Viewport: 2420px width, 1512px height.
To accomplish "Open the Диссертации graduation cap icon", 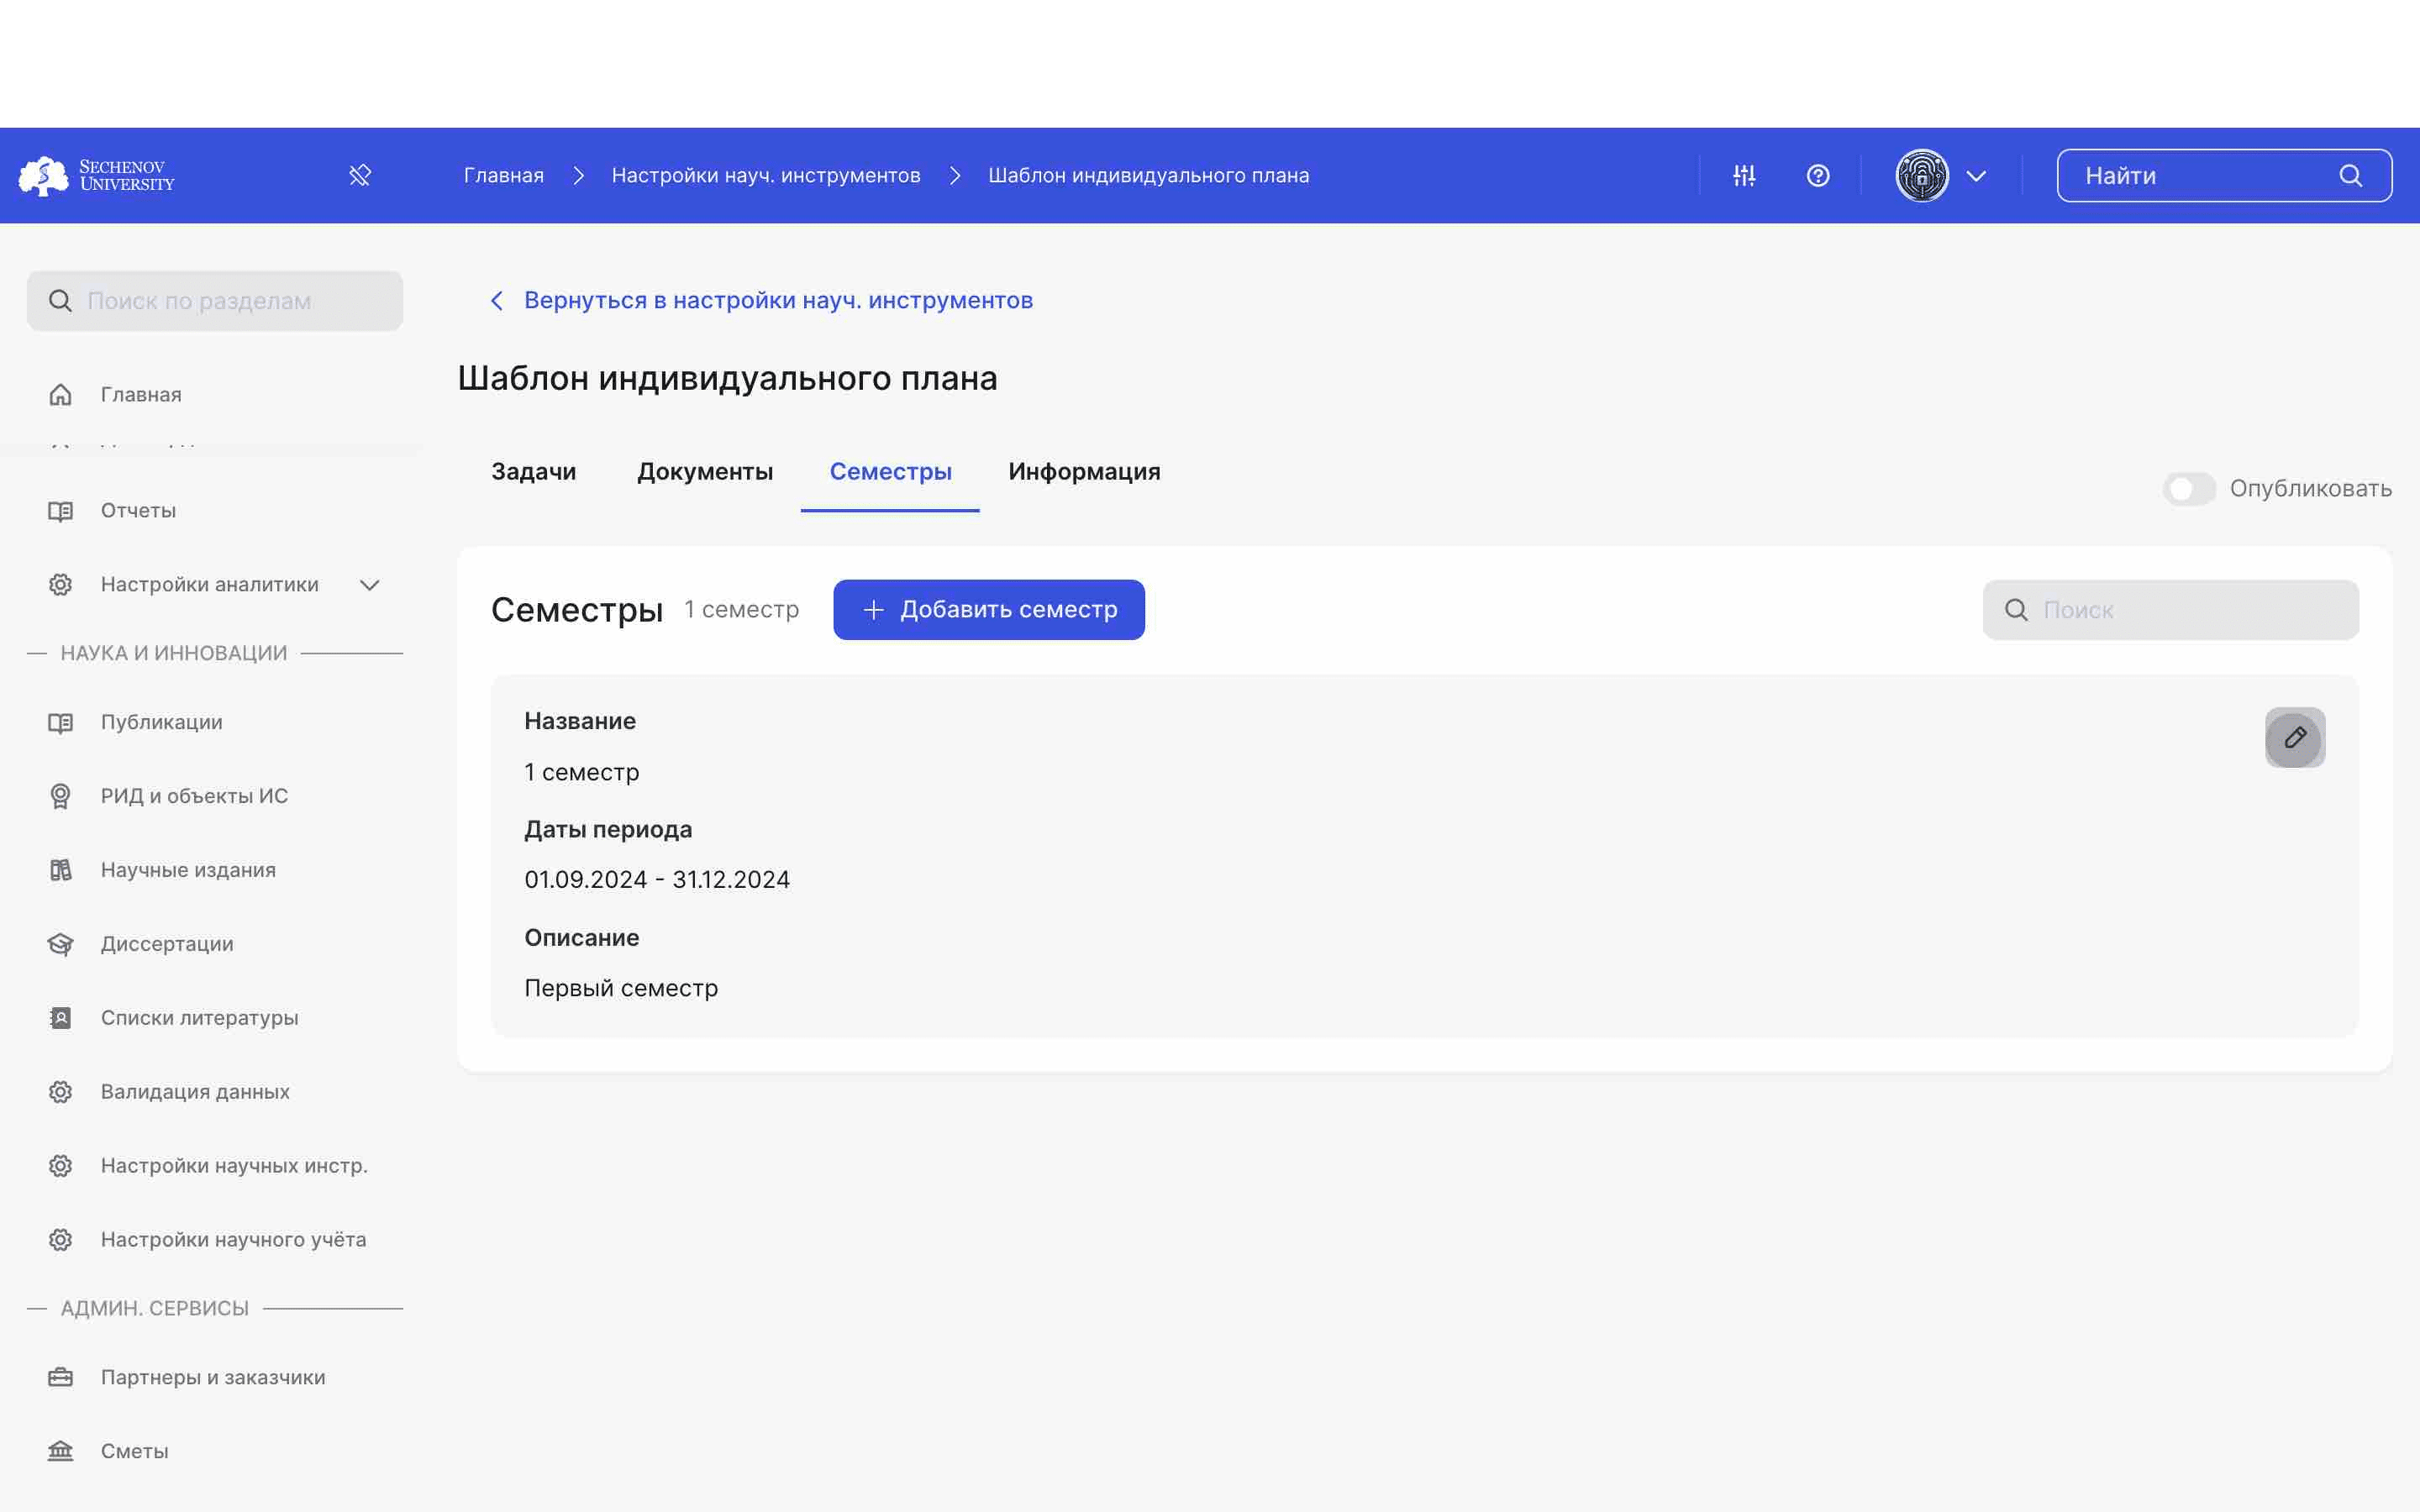I will (x=60, y=944).
